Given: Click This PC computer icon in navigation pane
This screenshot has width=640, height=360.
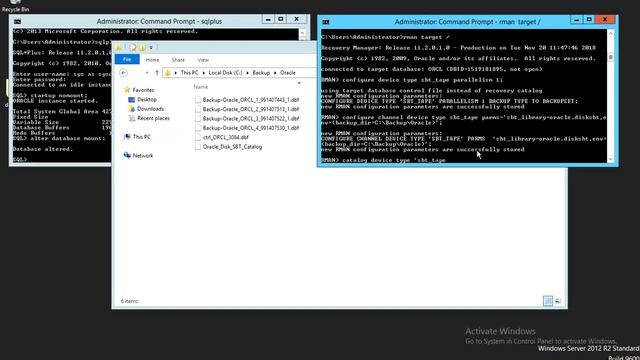Looking at the screenshot, I should click(x=127, y=137).
